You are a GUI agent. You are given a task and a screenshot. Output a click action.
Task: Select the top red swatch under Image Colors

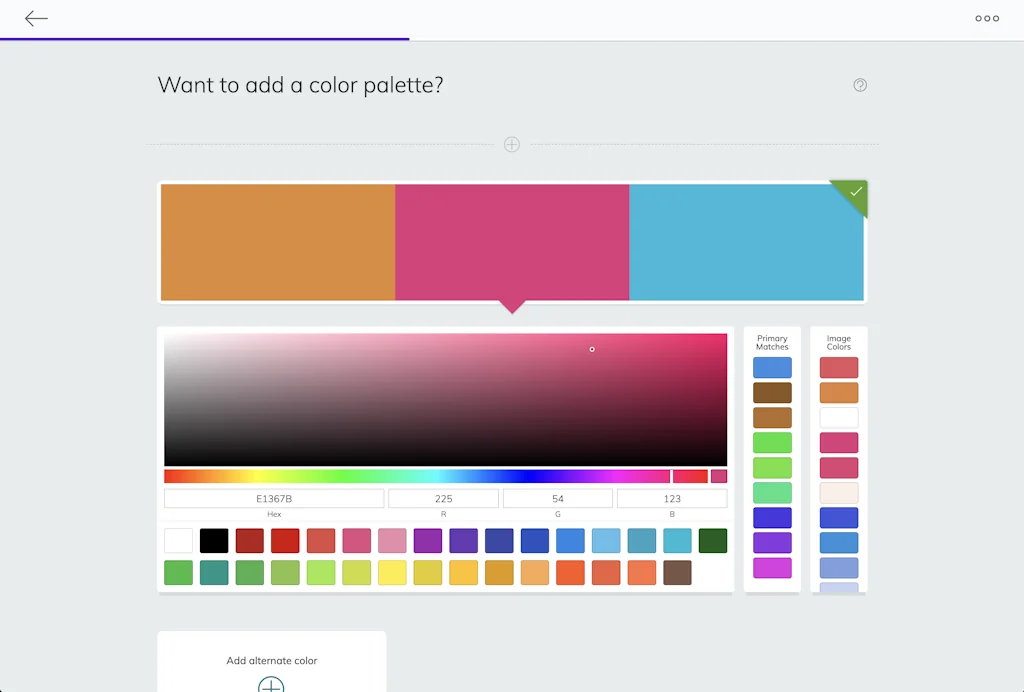coord(838,367)
